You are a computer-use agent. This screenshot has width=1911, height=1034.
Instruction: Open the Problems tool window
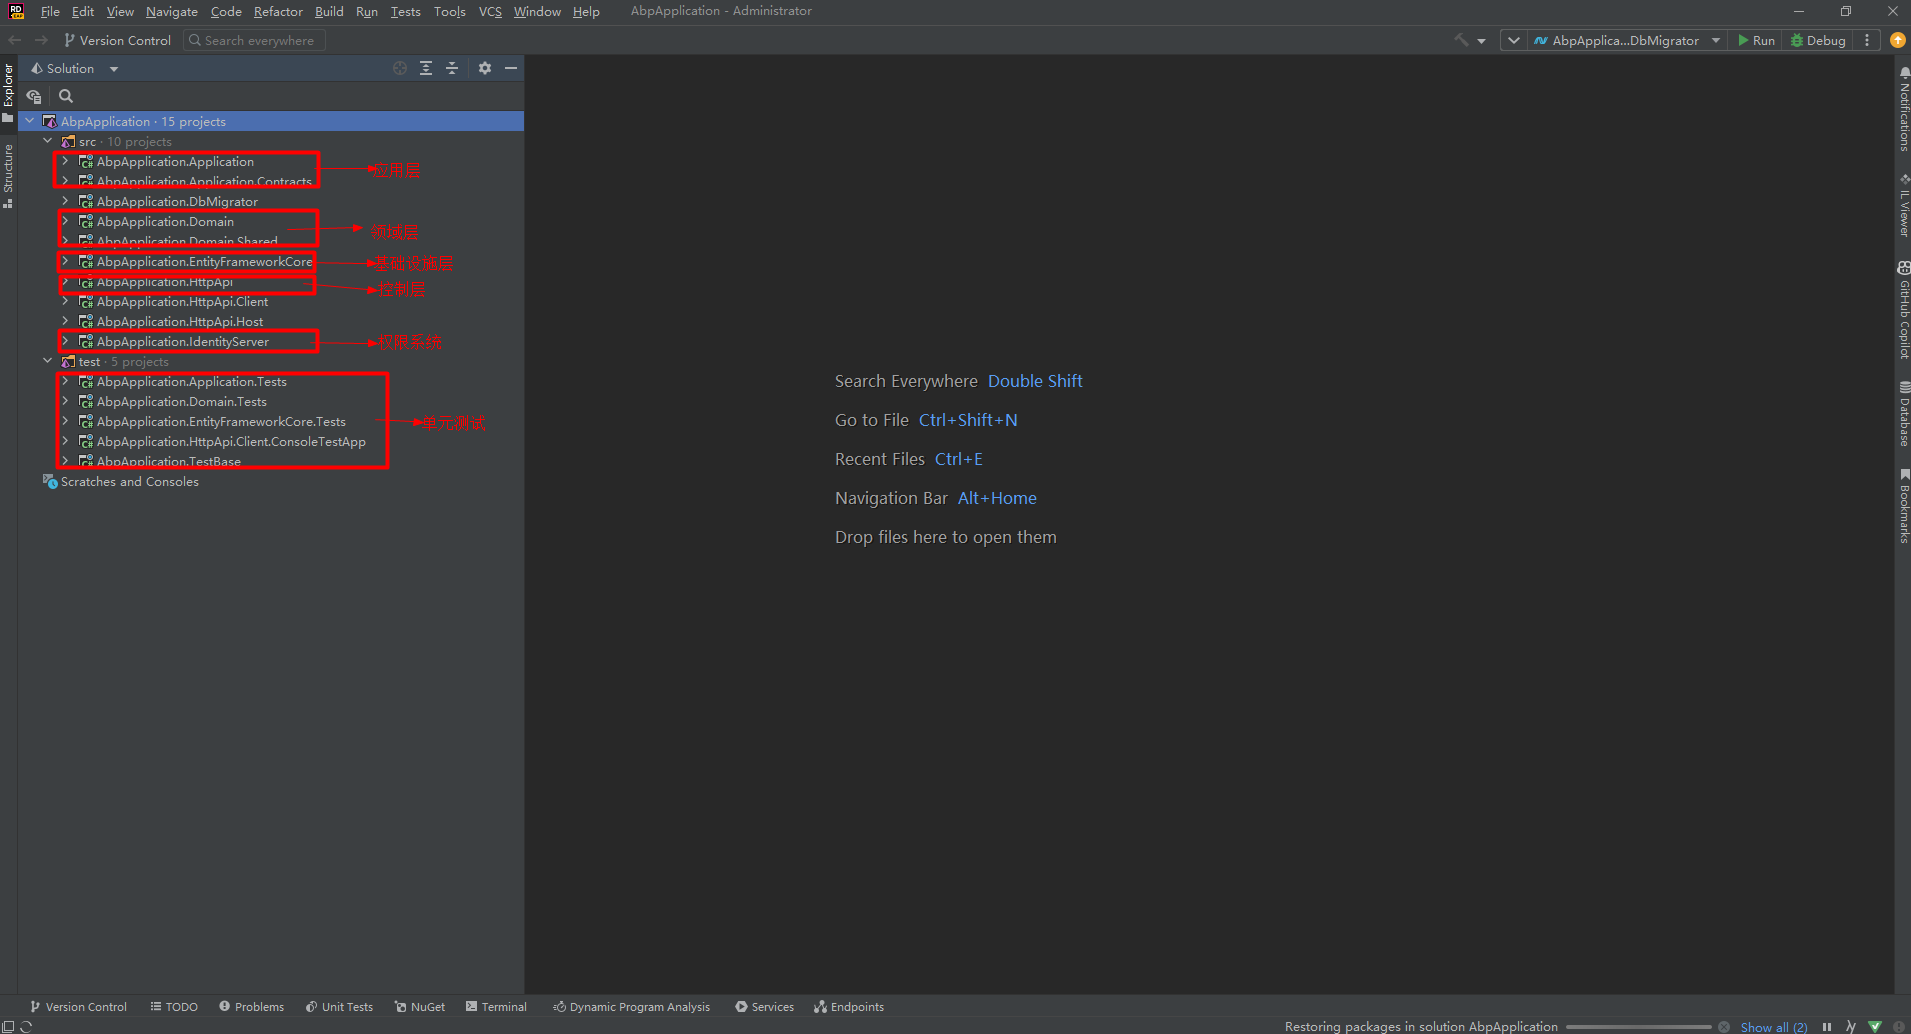[251, 1007]
